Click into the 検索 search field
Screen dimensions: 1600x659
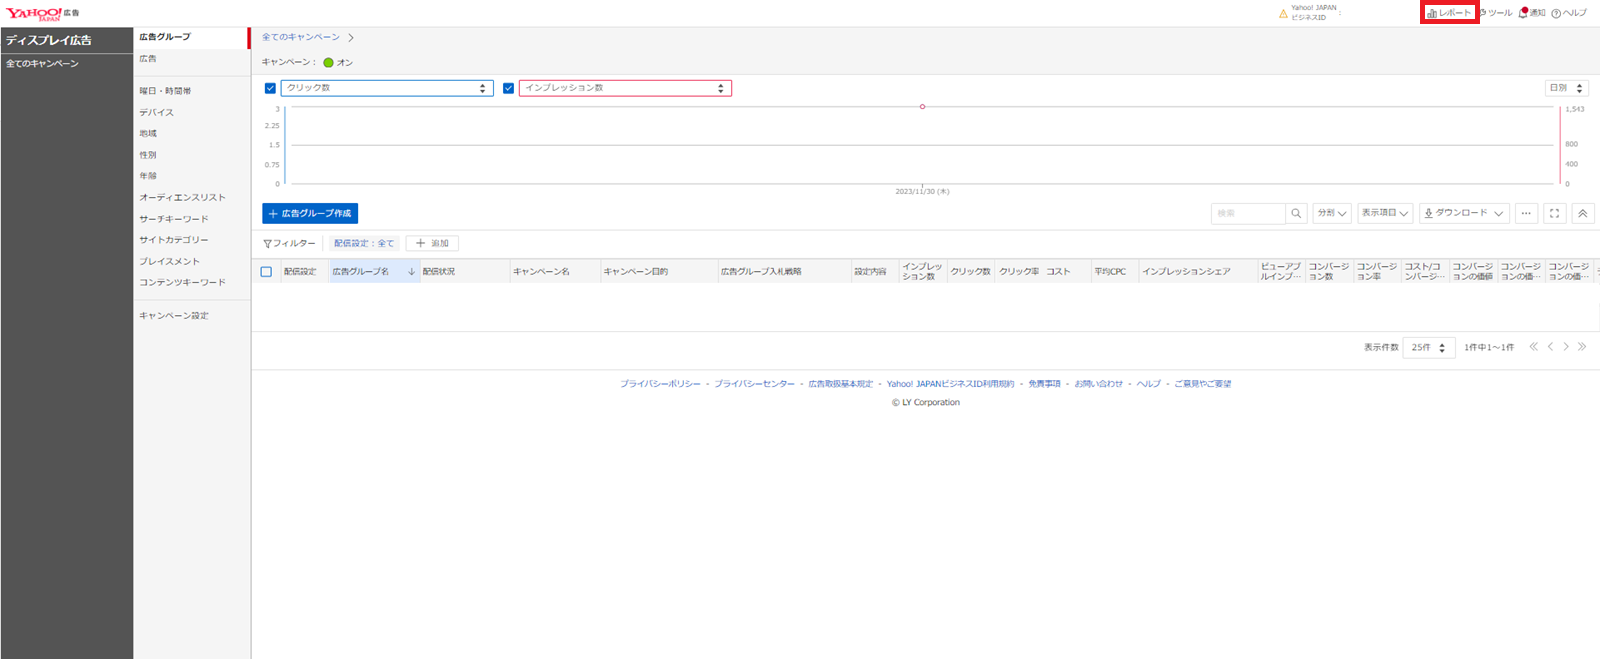1248,213
